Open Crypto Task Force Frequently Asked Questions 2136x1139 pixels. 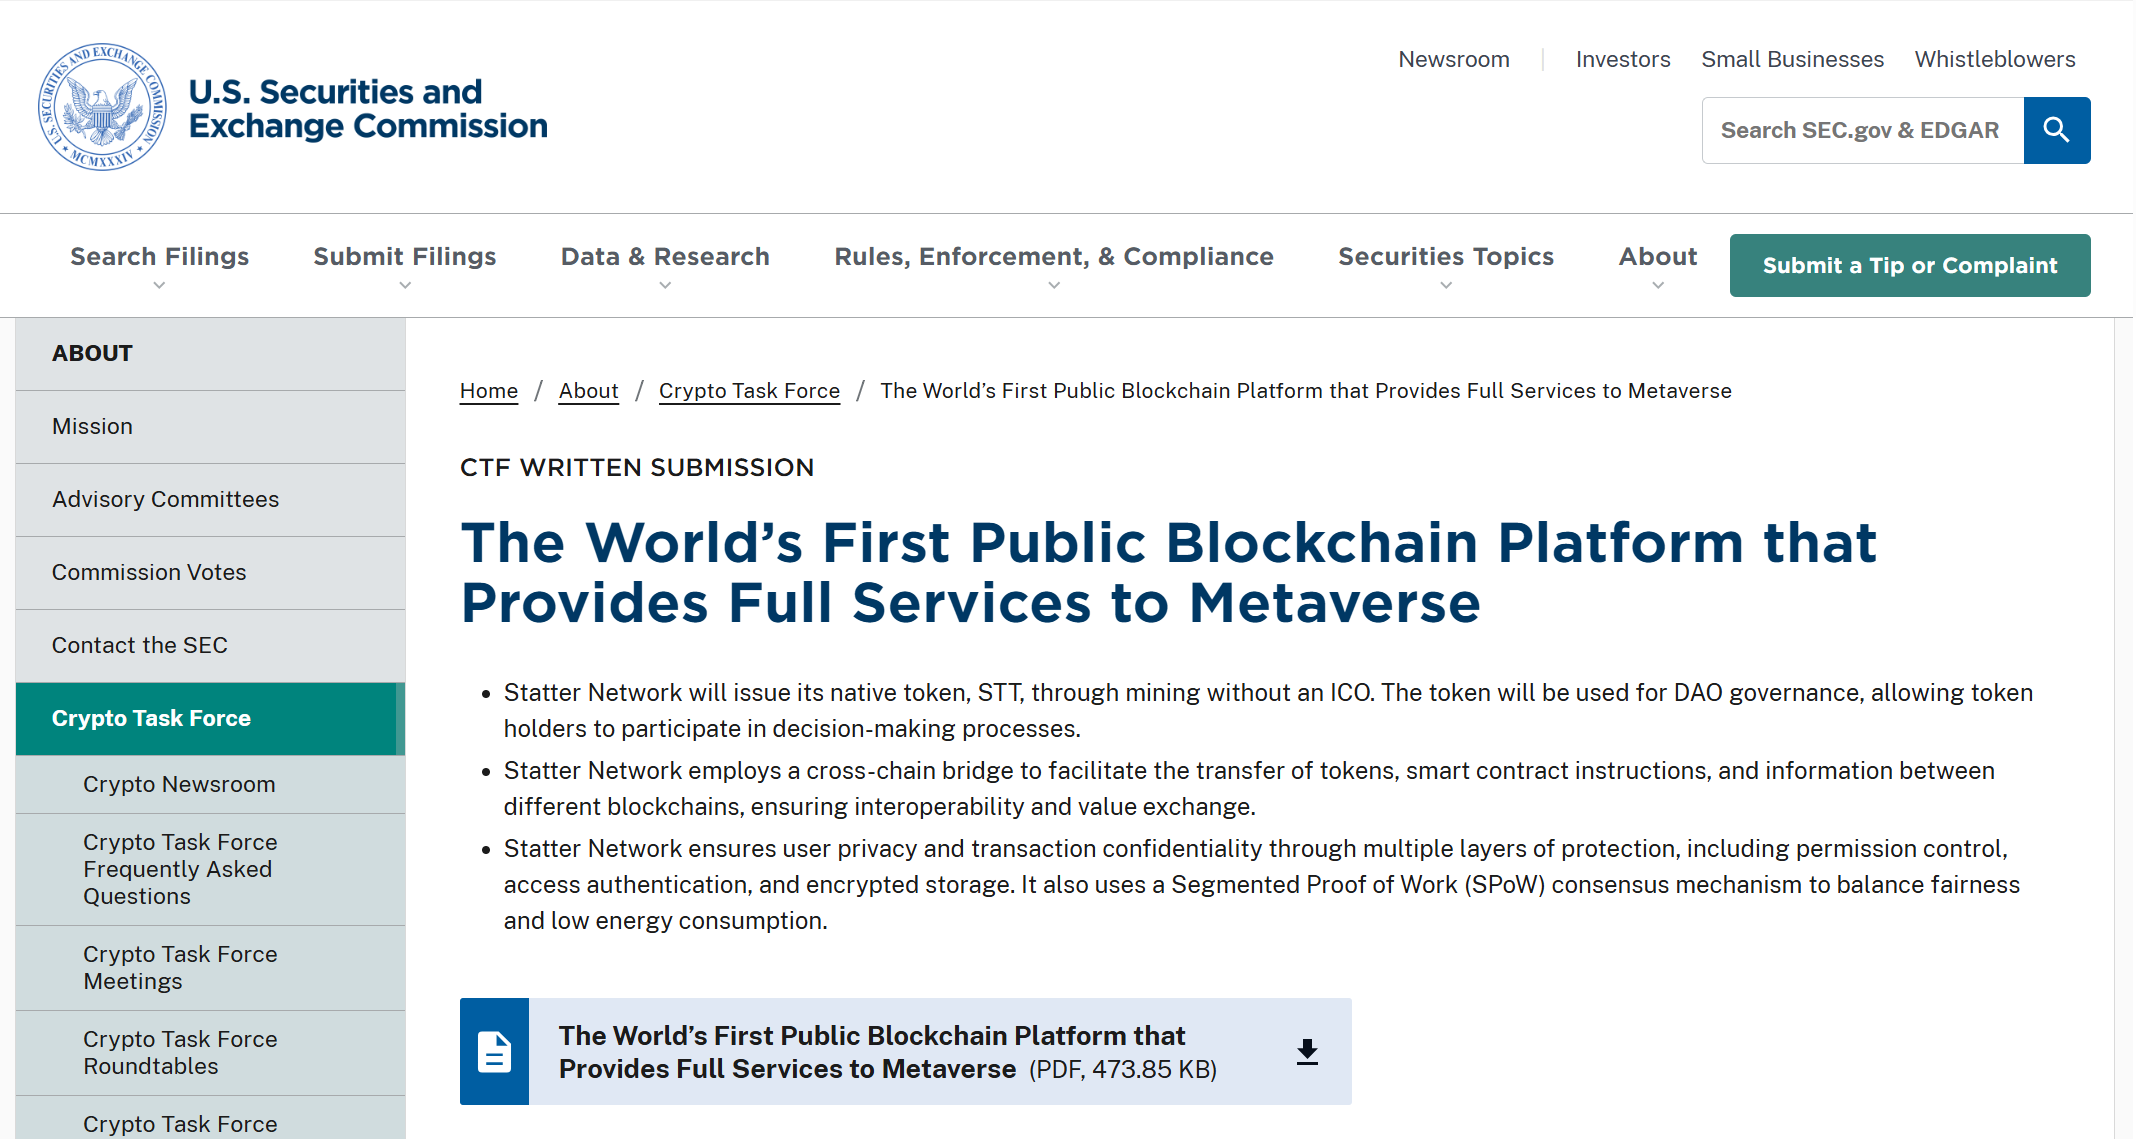210,870
